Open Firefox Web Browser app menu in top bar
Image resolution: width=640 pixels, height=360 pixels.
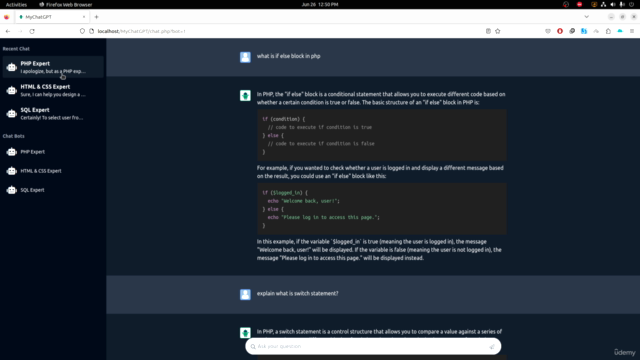coord(65,4)
